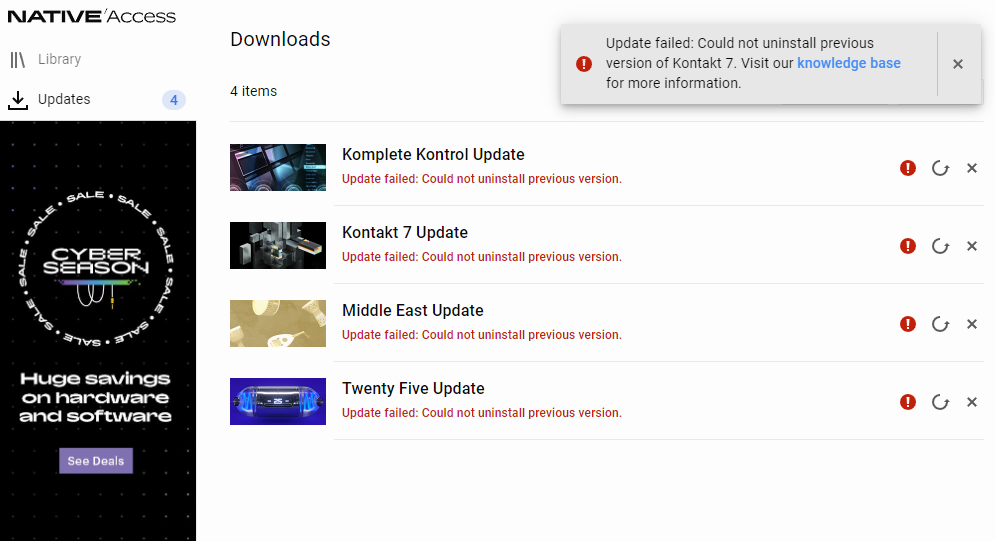Remove Twenty Five Update from downloads
Viewport: 995px width, 541px height.
[972, 402]
